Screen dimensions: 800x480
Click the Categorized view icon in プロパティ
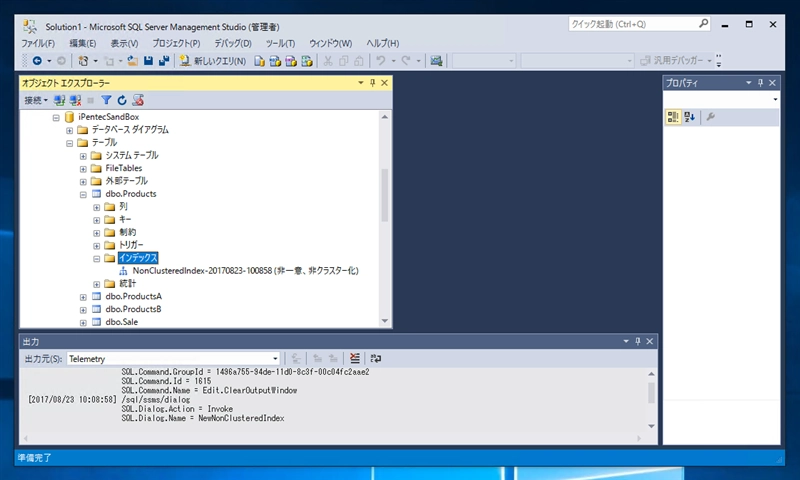pyautogui.click(x=673, y=117)
